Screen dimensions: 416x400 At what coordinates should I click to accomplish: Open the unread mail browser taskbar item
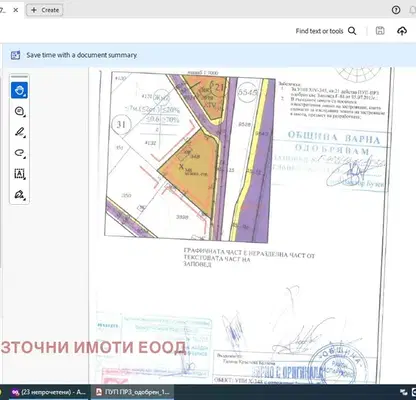[x=48, y=392]
